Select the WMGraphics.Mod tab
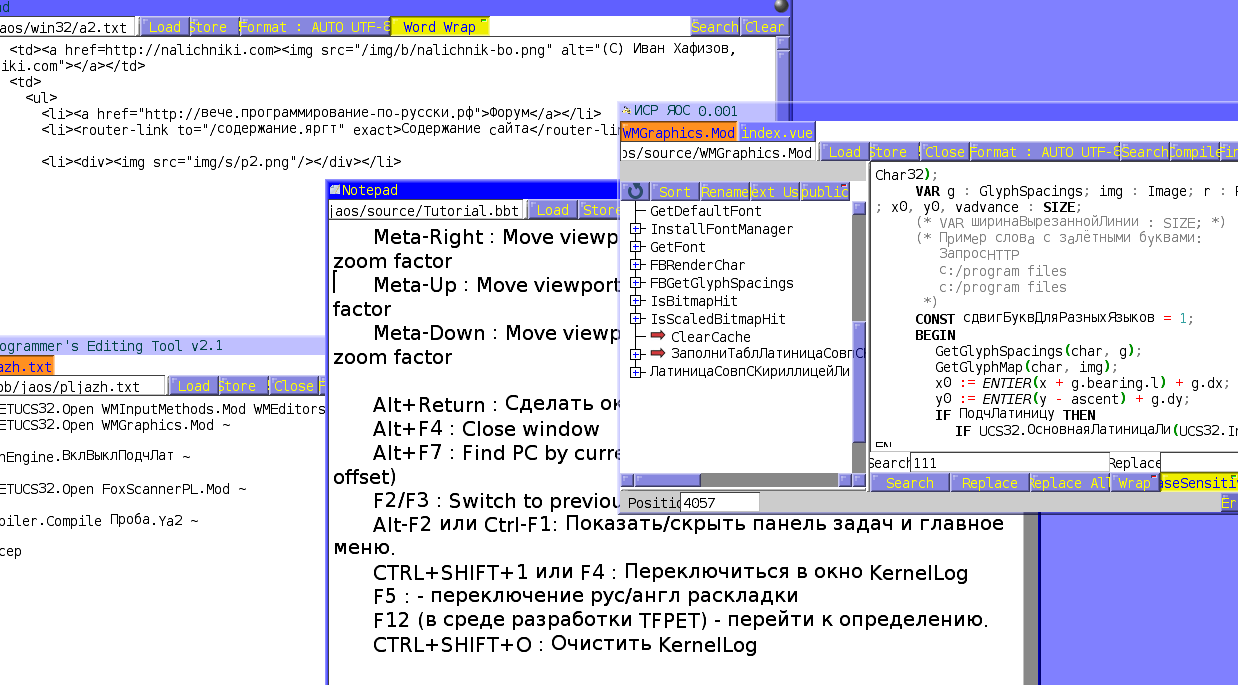The width and height of the screenshot is (1238, 685). tap(679, 132)
